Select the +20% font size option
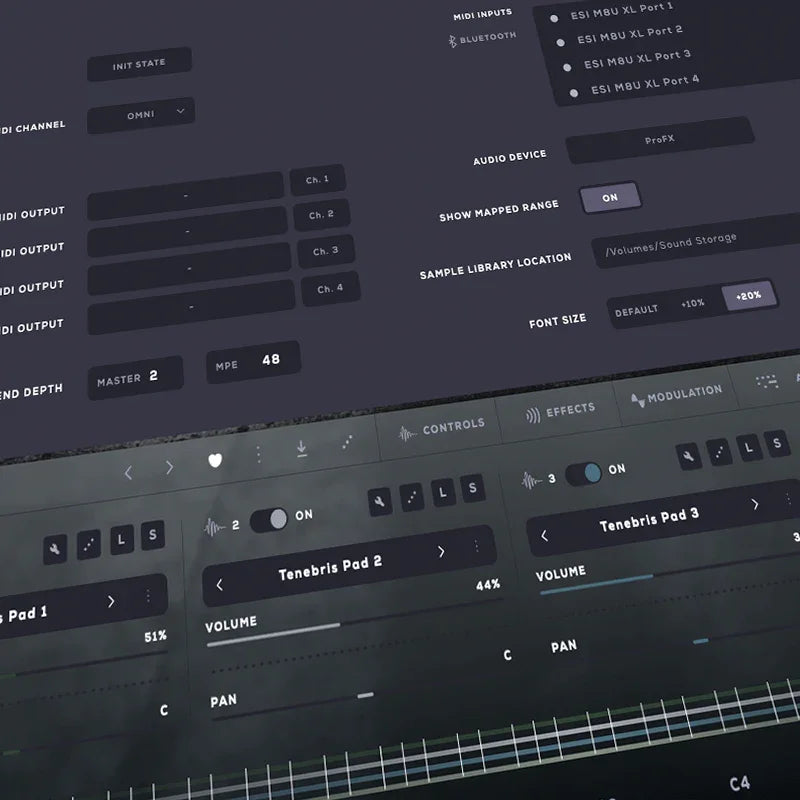This screenshot has height=800, width=800. tap(747, 295)
